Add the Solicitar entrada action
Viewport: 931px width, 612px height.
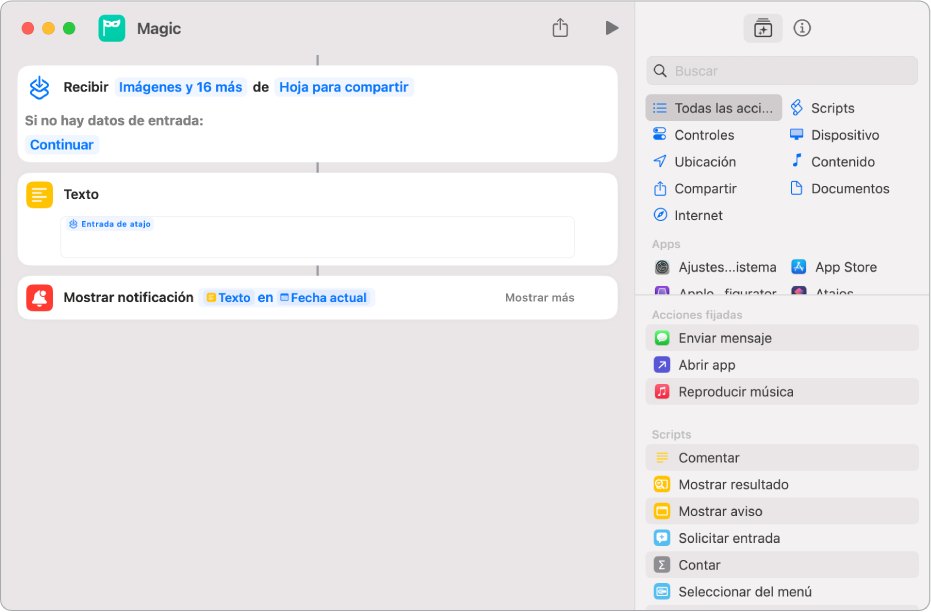(x=782, y=538)
